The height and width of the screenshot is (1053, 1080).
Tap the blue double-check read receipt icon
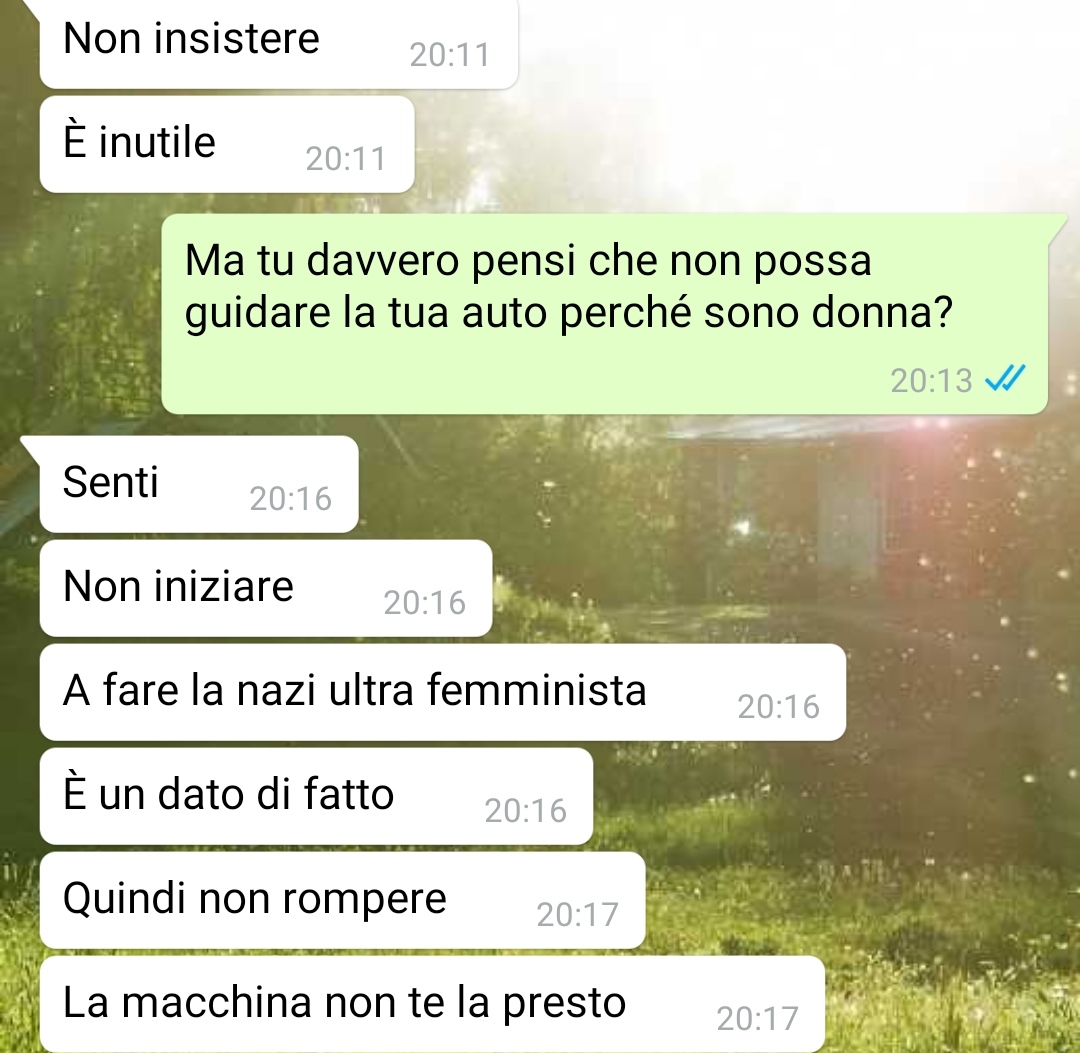(1006, 378)
